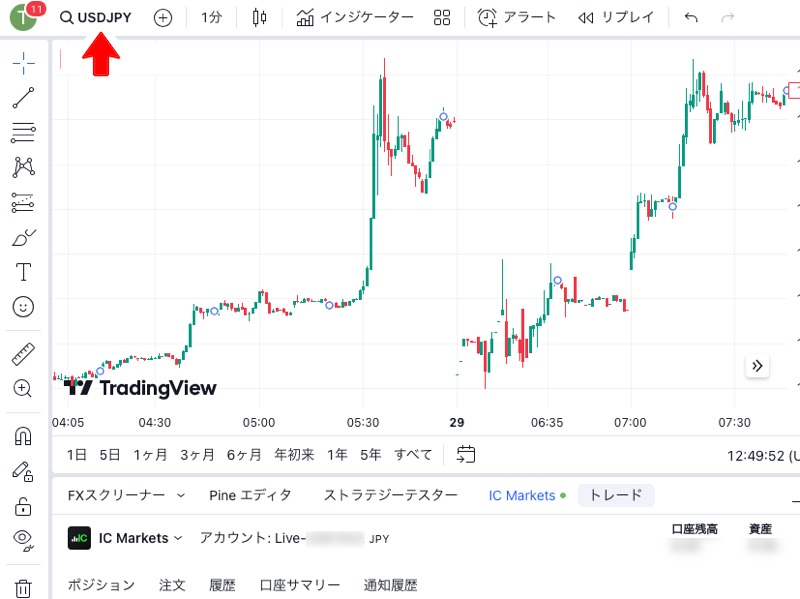The height and width of the screenshot is (599, 800).
Task: Toggle magnet mode on
Action: coord(23,436)
